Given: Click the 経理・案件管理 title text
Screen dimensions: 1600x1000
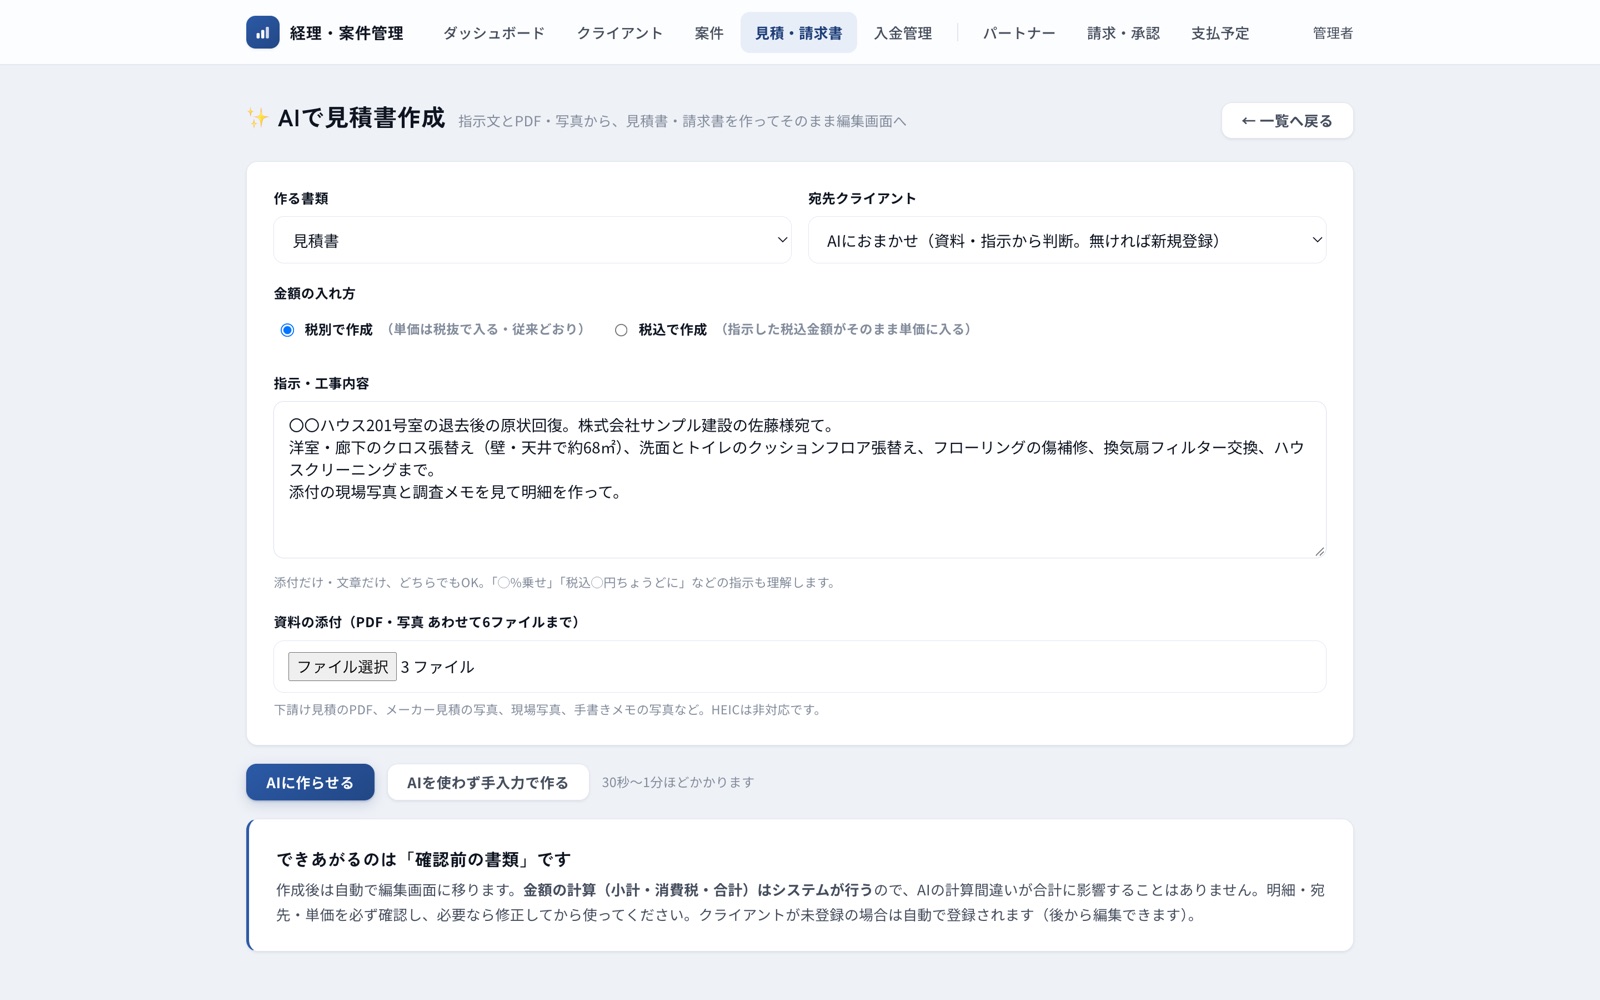Looking at the screenshot, I should coord(346,33).
